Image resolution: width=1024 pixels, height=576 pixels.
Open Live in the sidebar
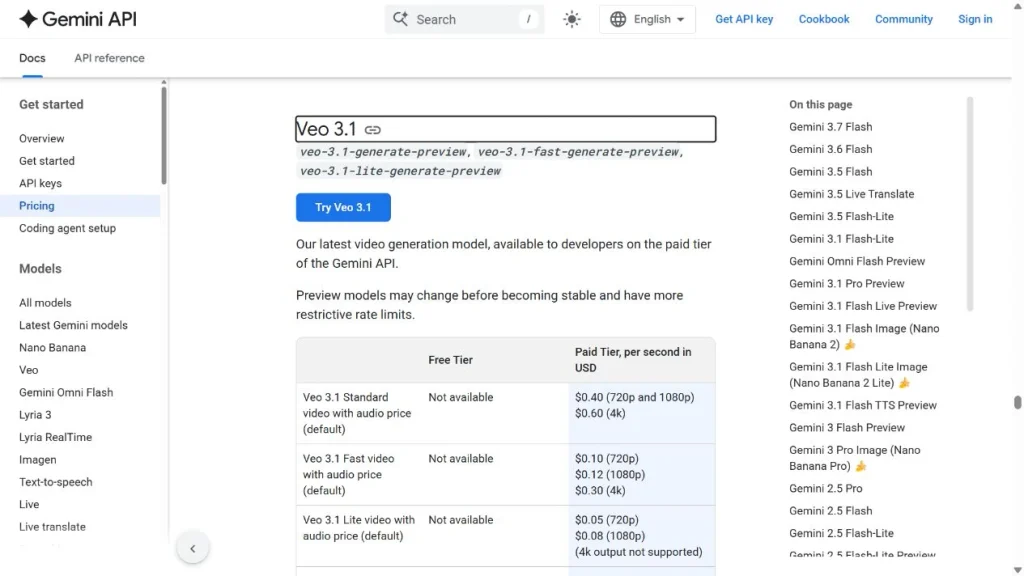[x=29, y=504]
